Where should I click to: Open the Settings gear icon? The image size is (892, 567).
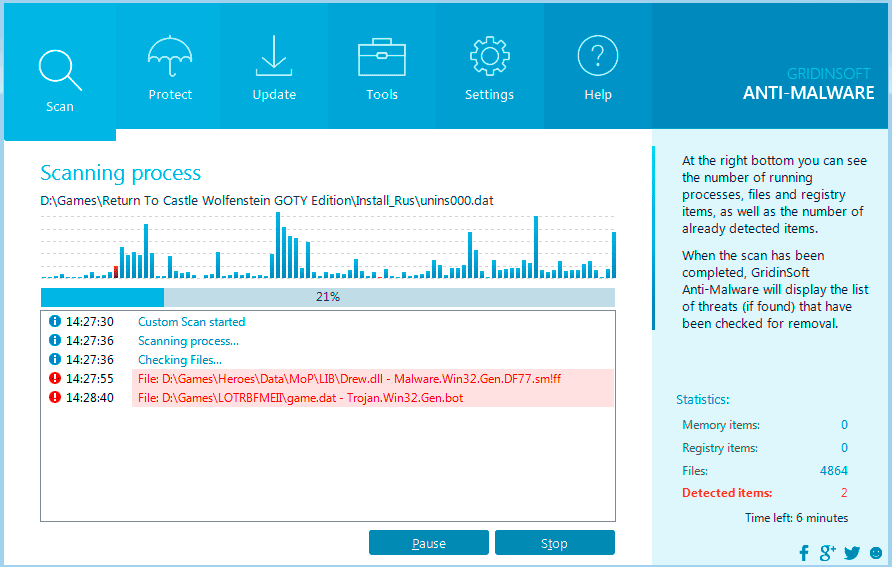pos(489,56)
